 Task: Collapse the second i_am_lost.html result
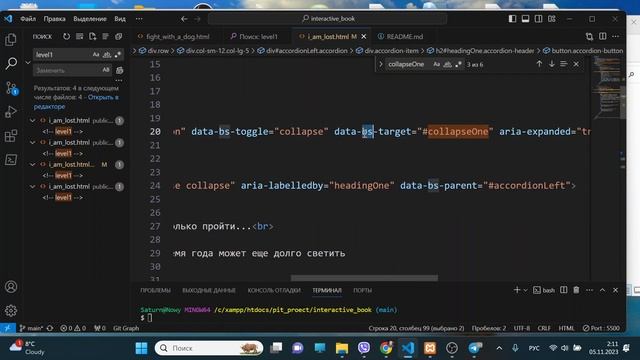coord(33,142)
